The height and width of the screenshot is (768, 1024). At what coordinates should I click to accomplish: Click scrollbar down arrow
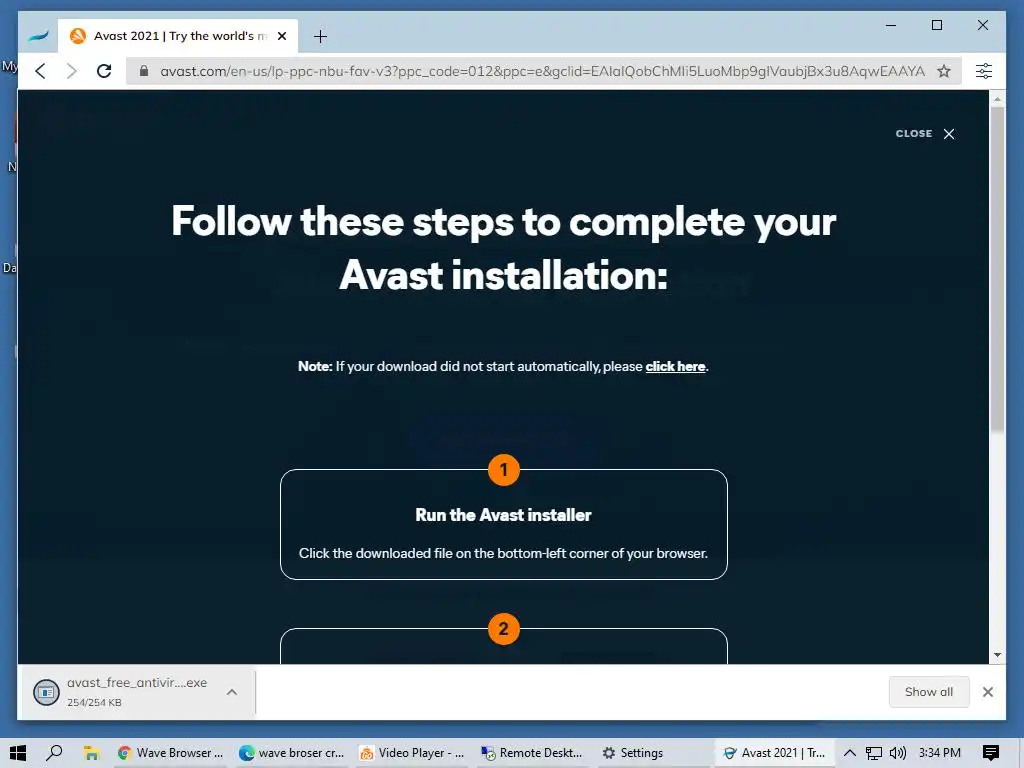point(997,655)
